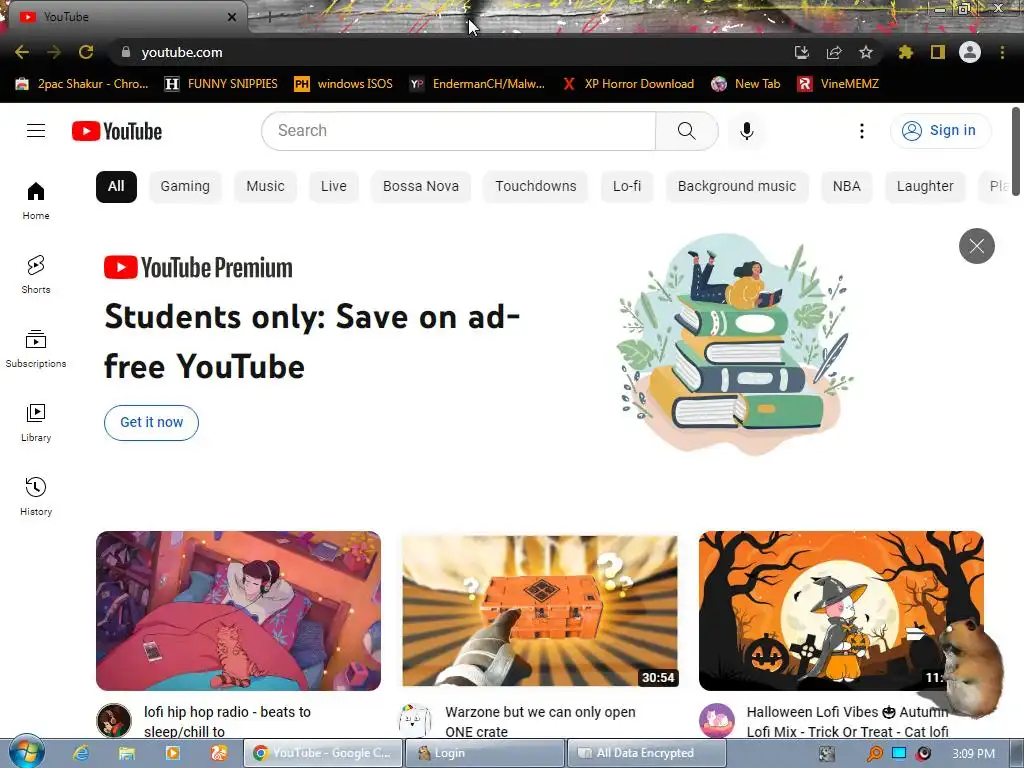The width and height of the screenshot is (1024, 768).
Task: Open Halloween Lofi channel avatar
Action: pos(716,720)
